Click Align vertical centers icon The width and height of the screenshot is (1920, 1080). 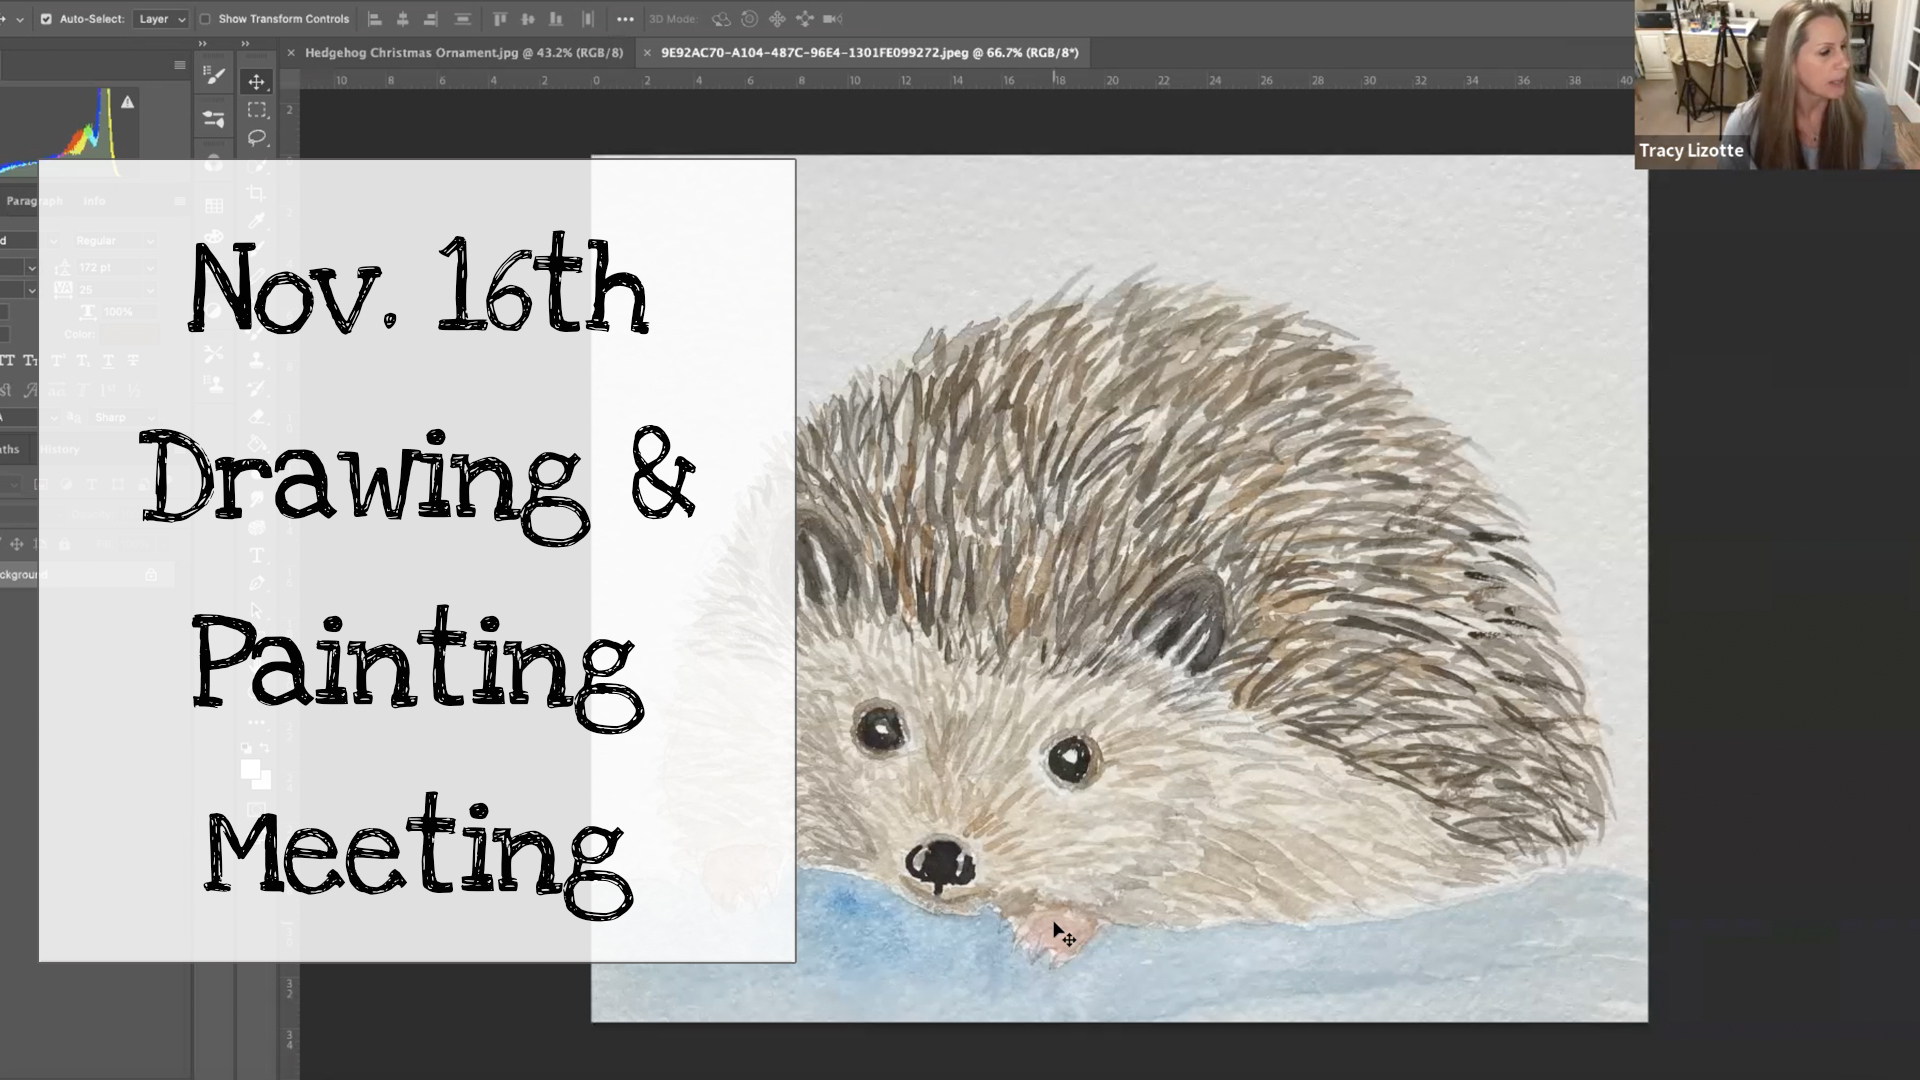click(528, 19)
